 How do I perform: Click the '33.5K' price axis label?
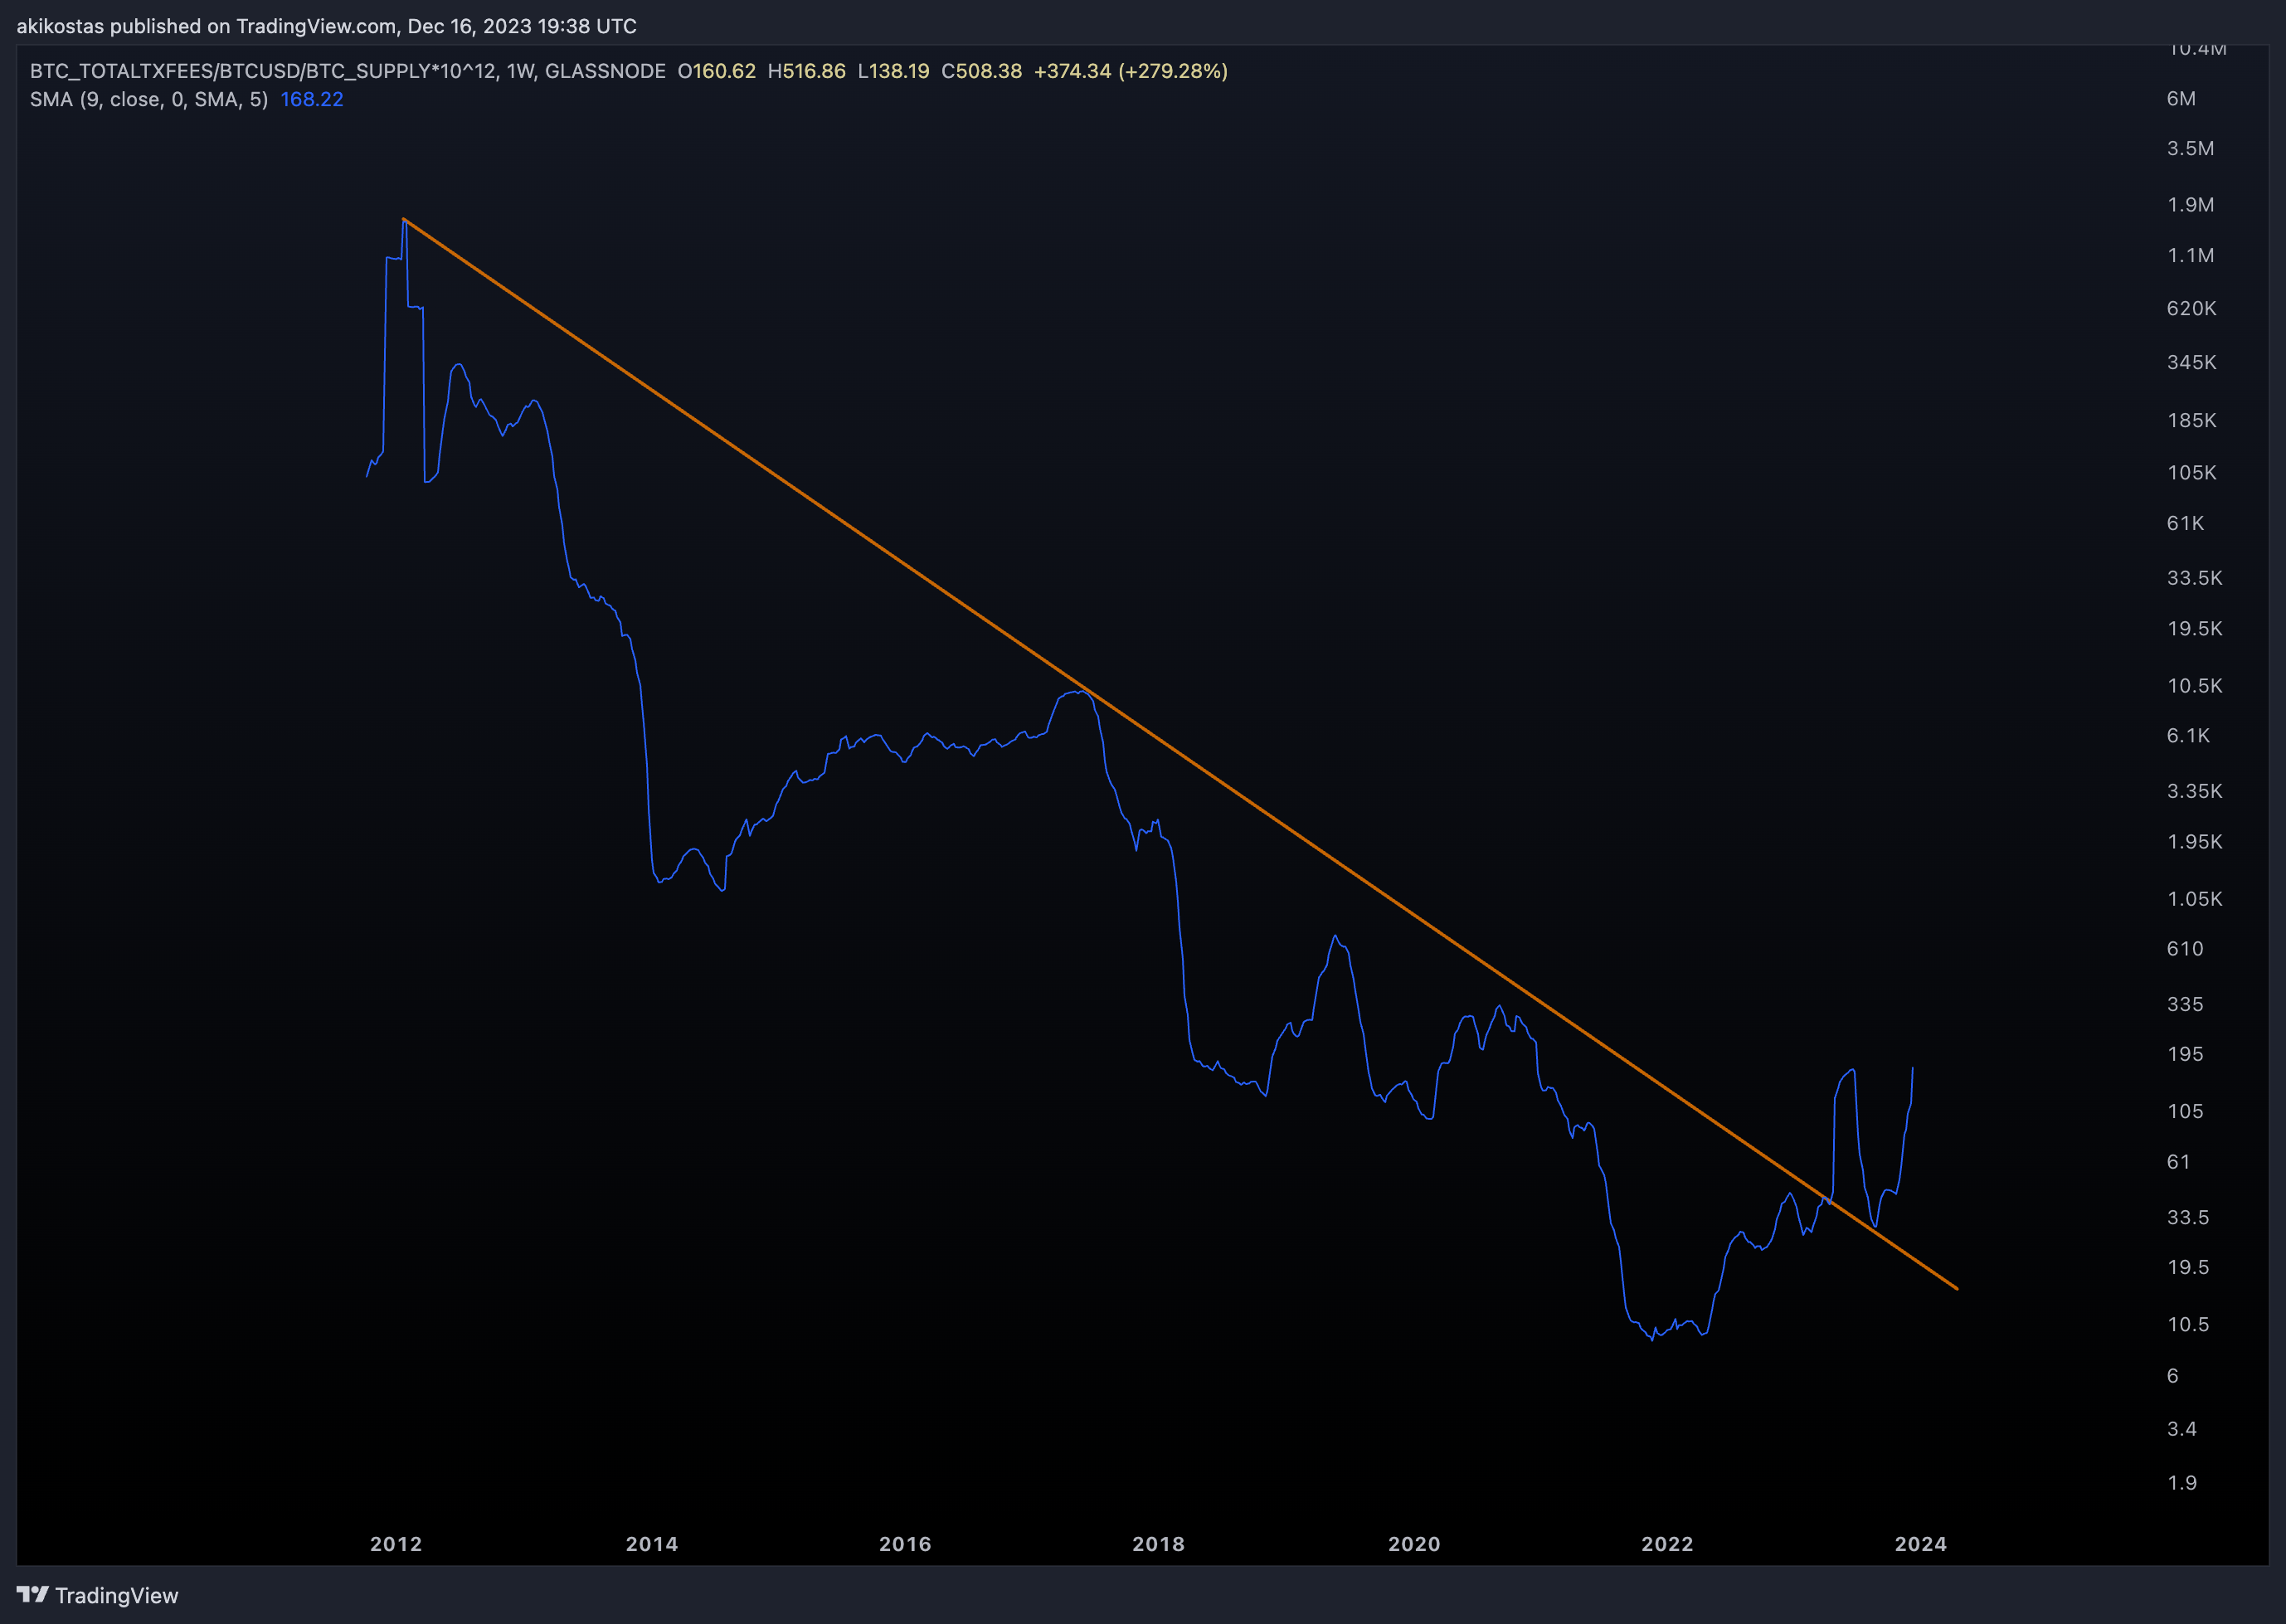pos(2194,577)
